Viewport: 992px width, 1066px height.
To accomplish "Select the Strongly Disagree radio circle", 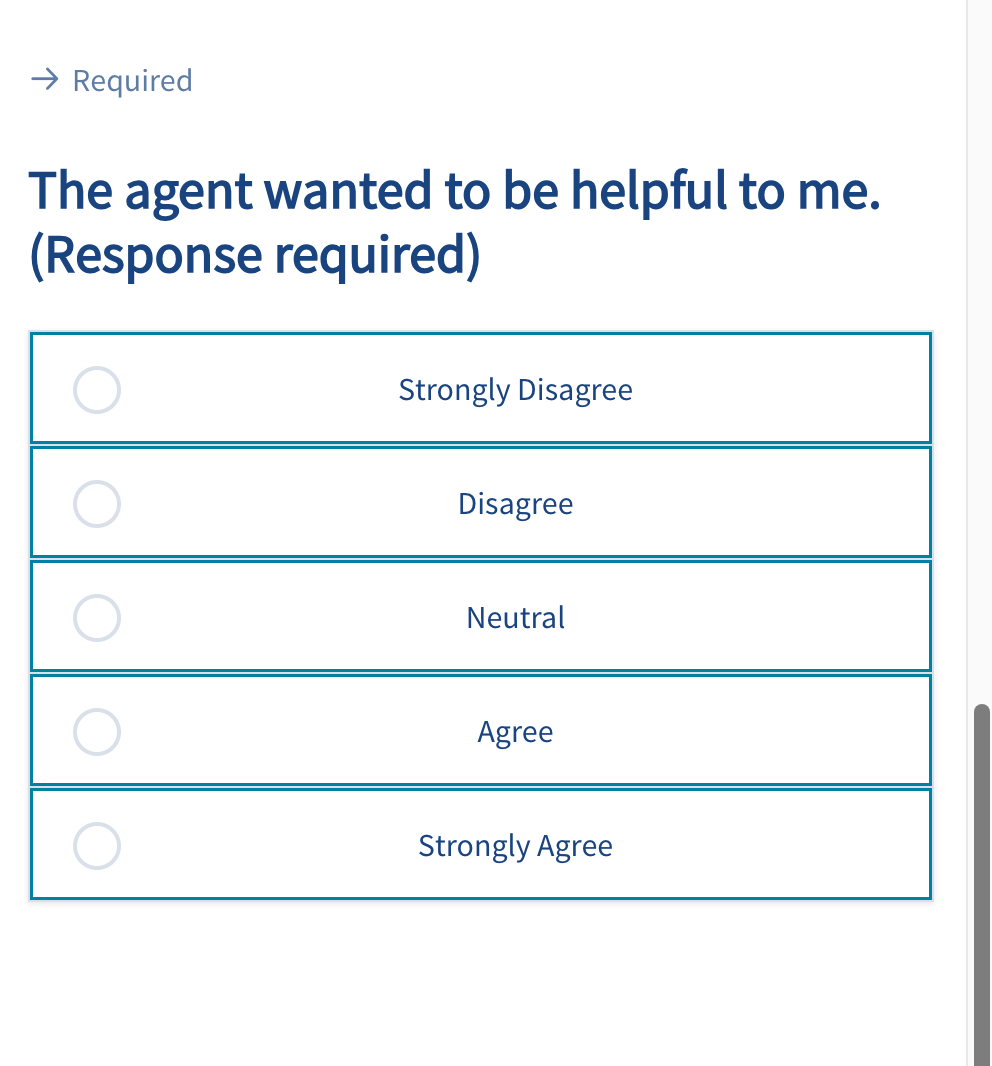I will coord(97,389).
